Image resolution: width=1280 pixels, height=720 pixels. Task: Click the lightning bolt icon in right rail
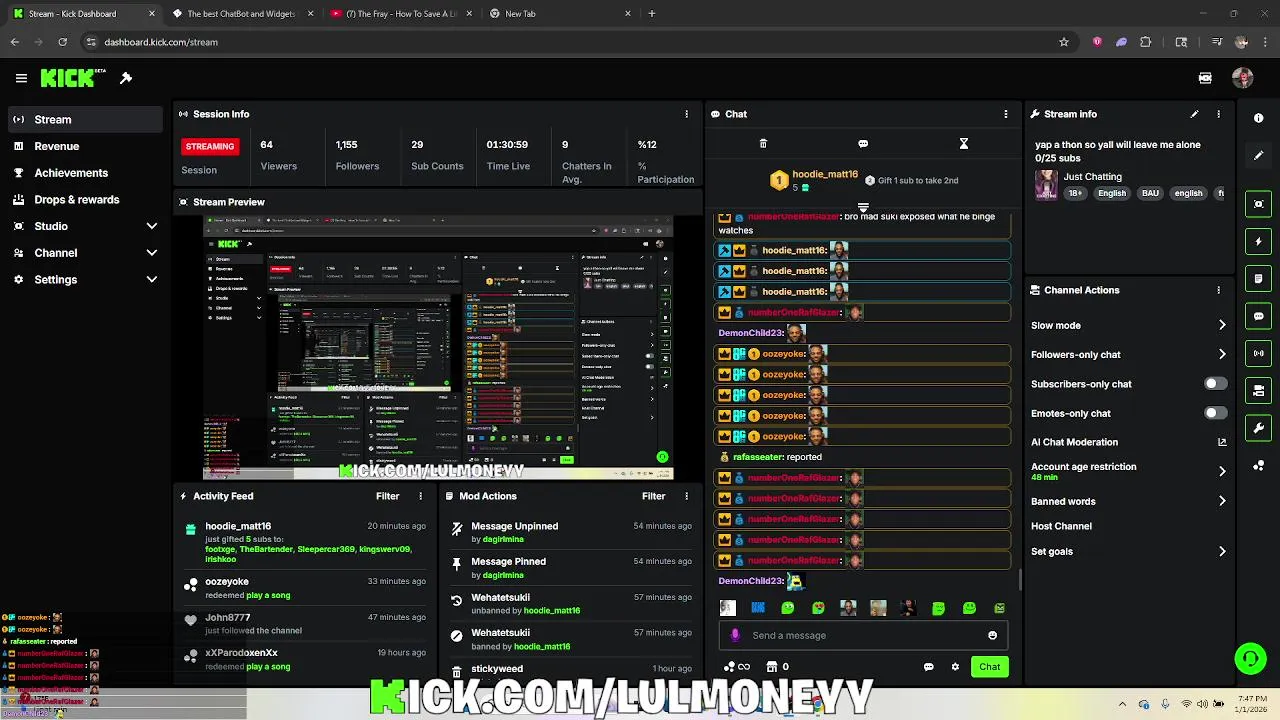click(1259, 241)
